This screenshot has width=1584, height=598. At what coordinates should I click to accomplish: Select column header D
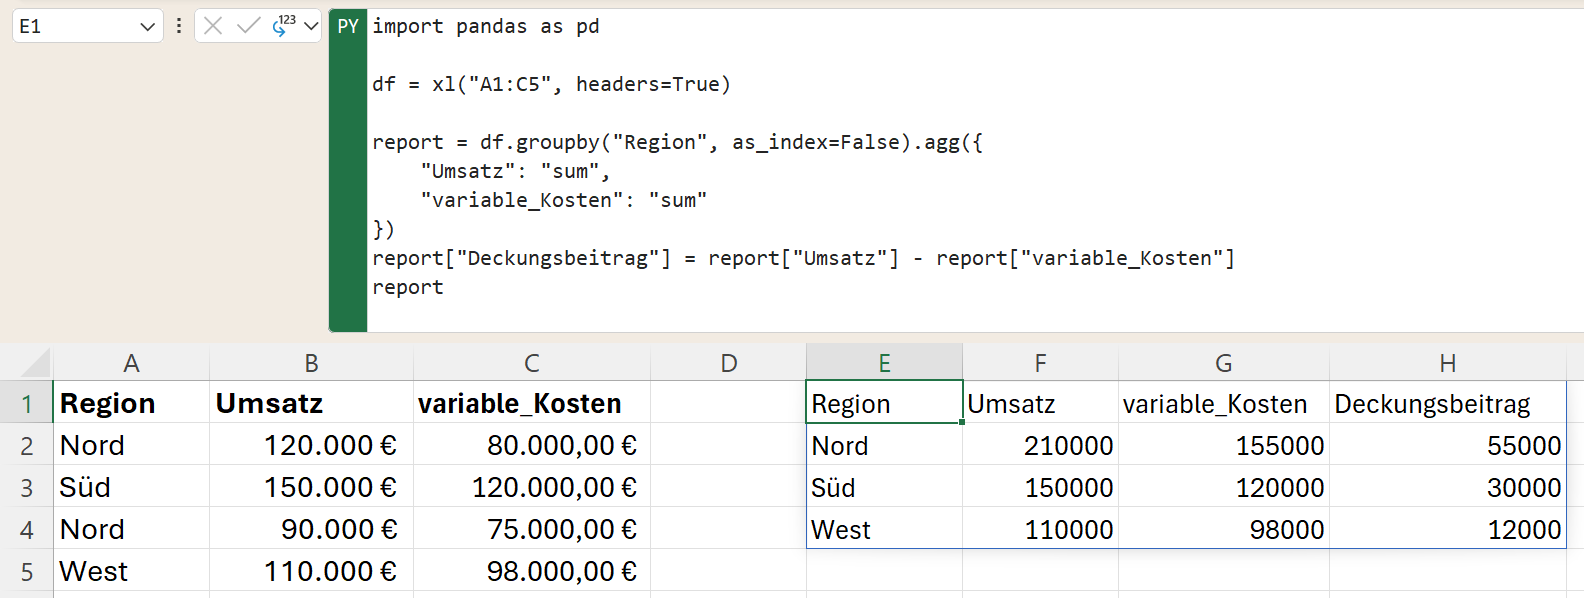point(728,363)
